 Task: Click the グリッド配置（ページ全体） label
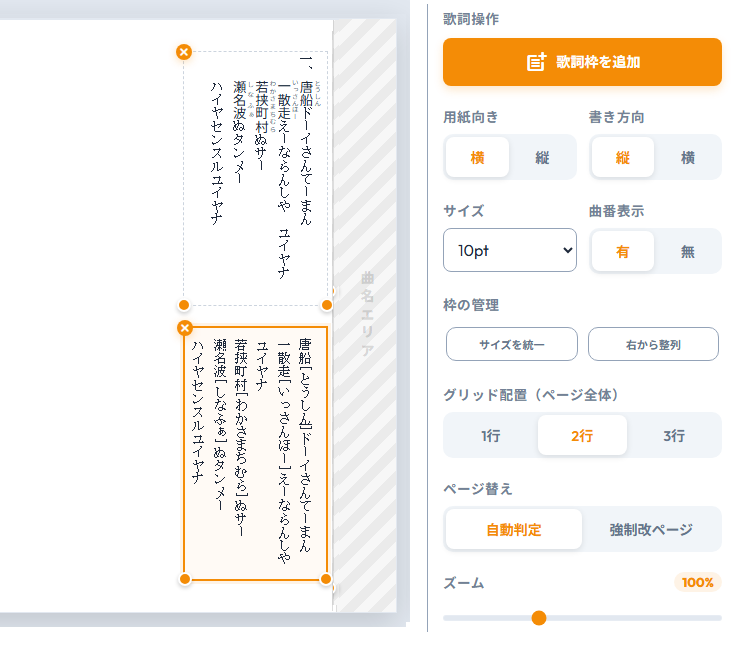531,395
